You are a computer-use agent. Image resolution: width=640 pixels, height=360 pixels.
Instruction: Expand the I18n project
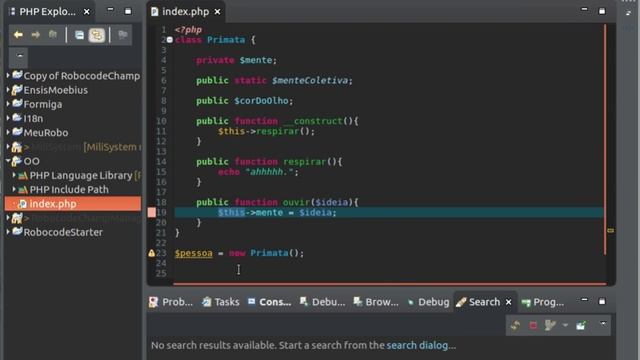tap(8, 118)
